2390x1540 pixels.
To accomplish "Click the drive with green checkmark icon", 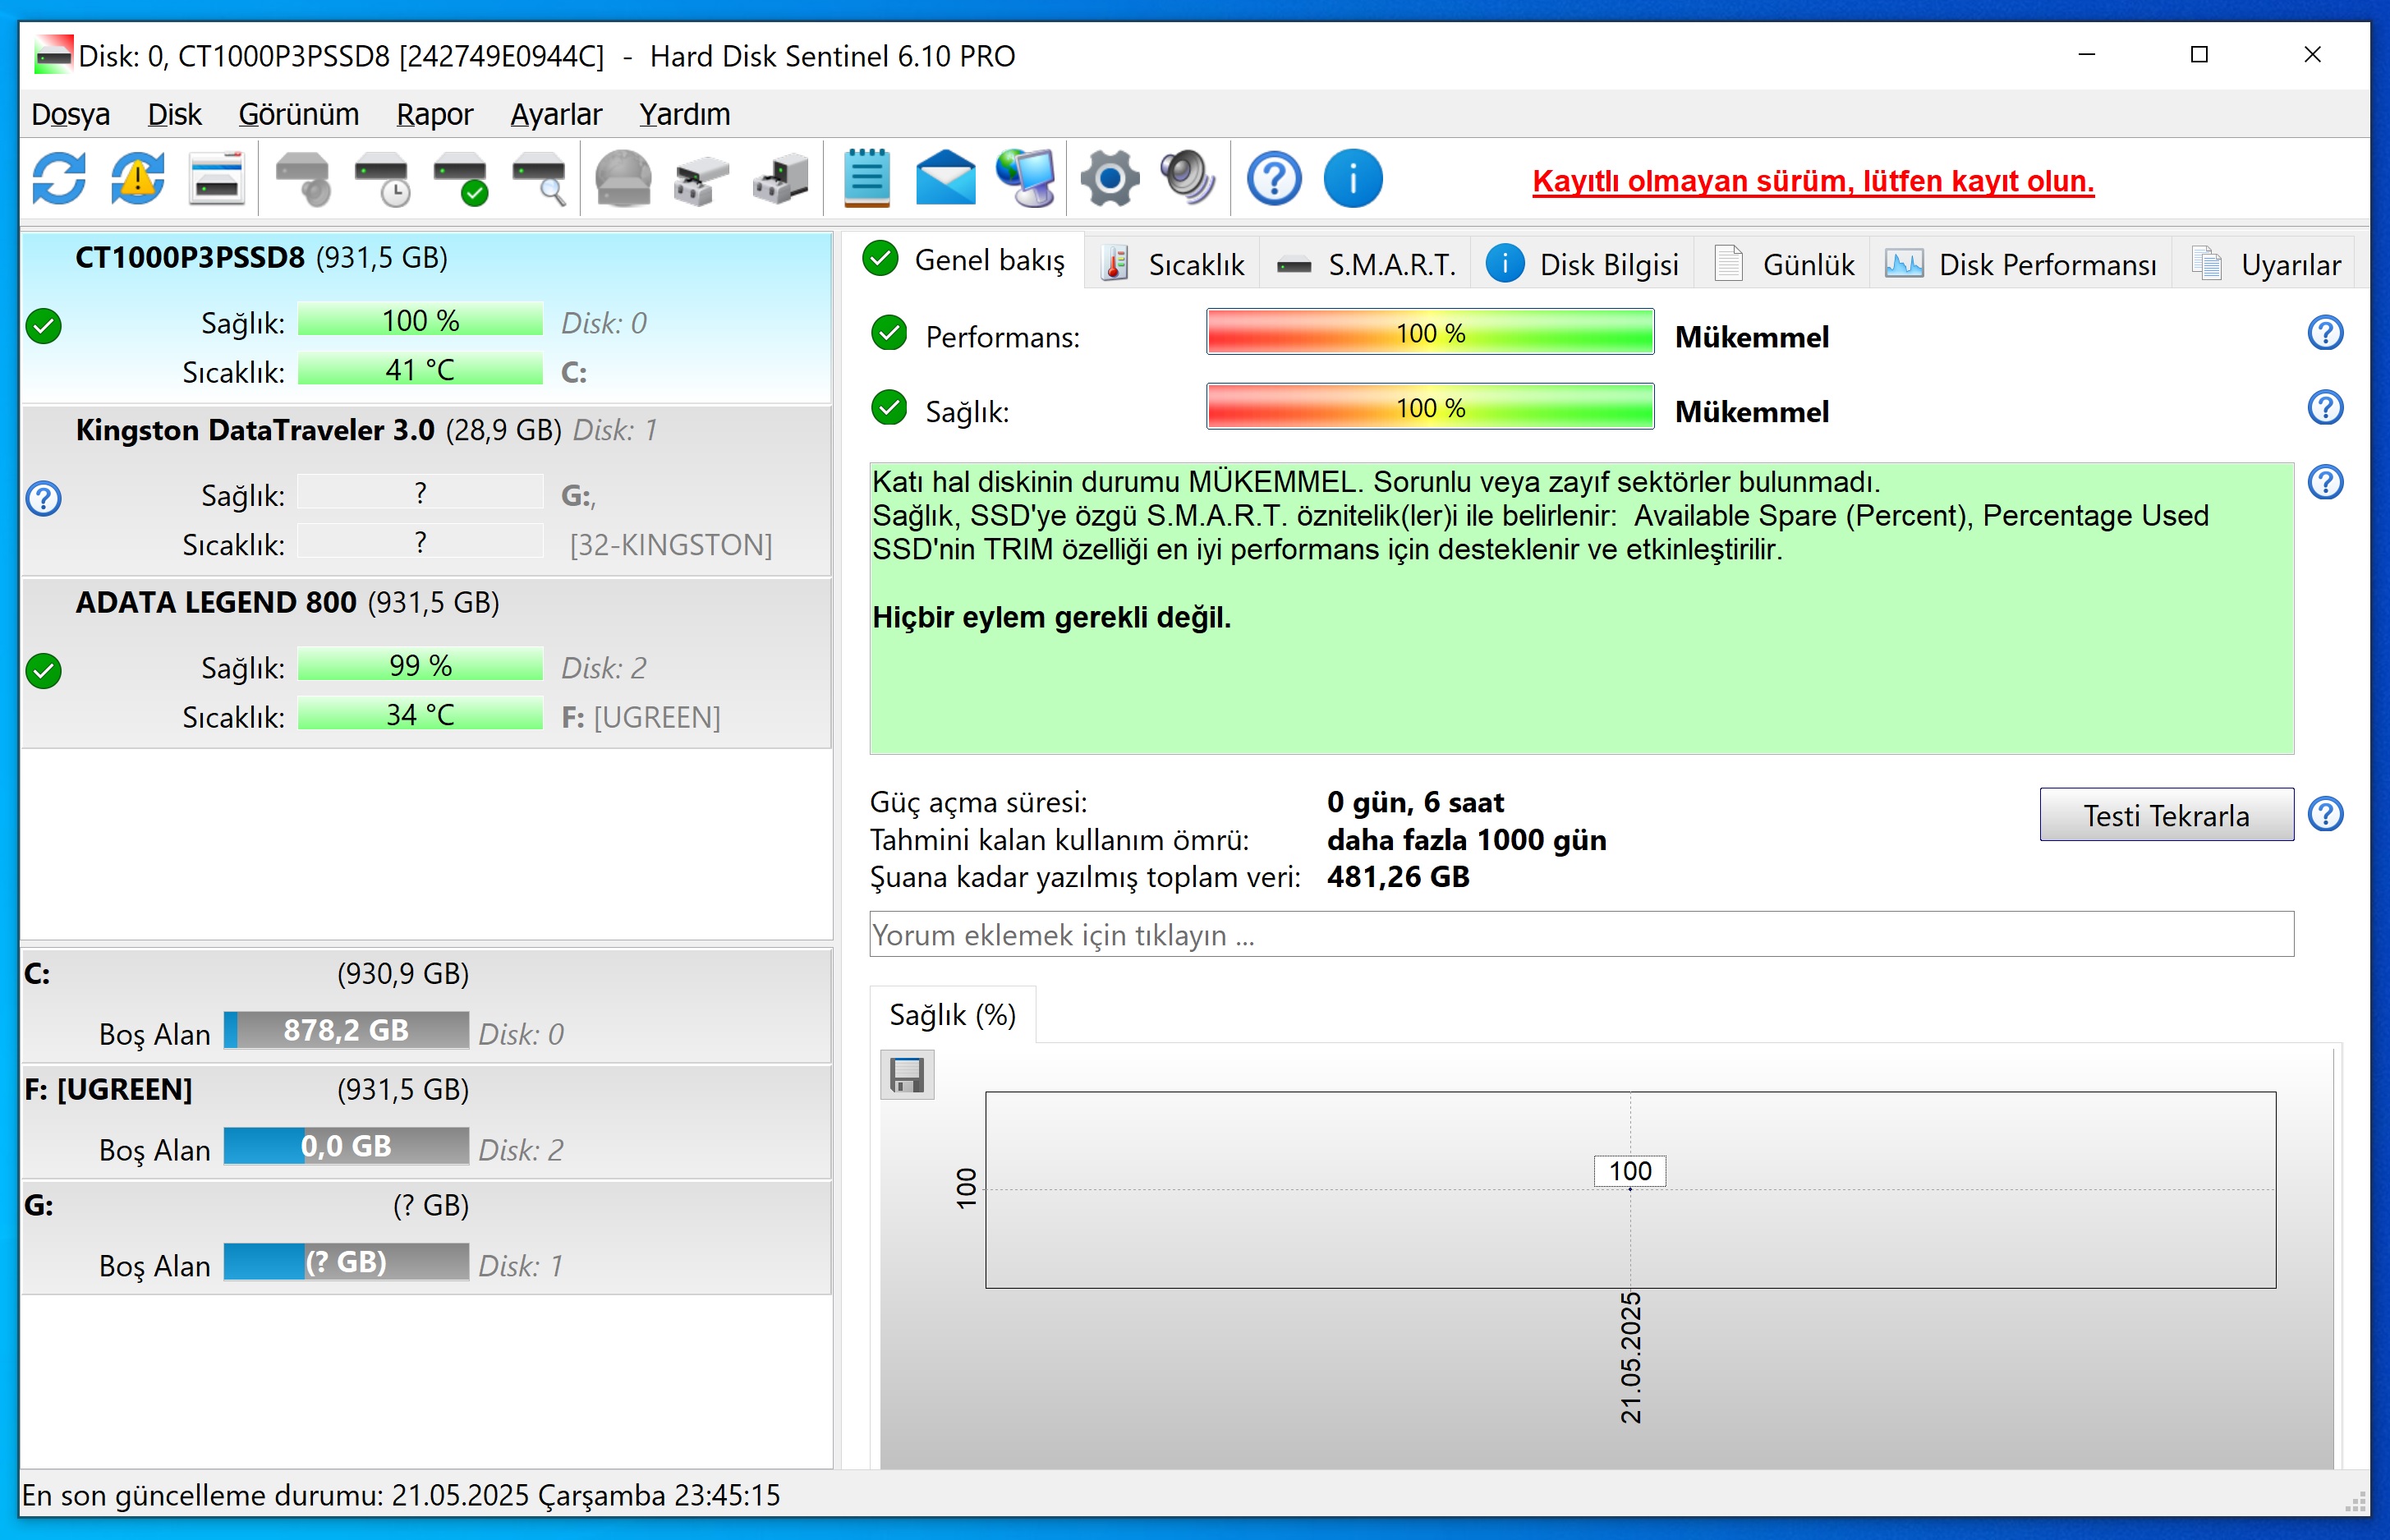I will (461, 180).
